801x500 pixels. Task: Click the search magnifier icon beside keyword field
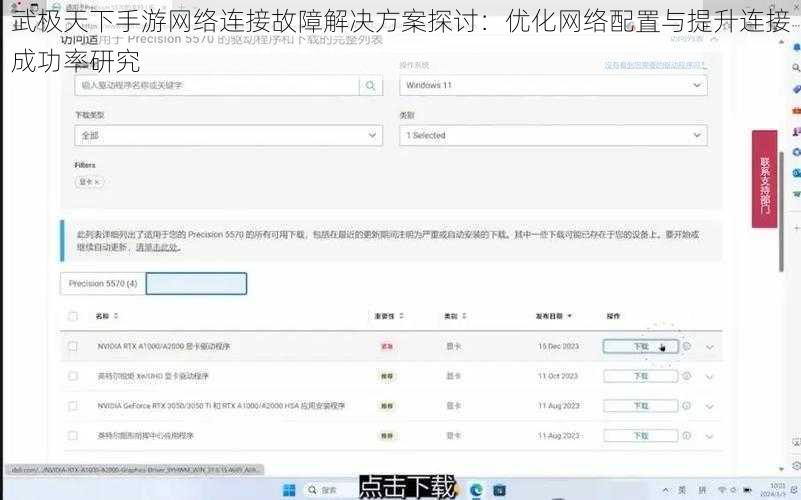(371, 85)
